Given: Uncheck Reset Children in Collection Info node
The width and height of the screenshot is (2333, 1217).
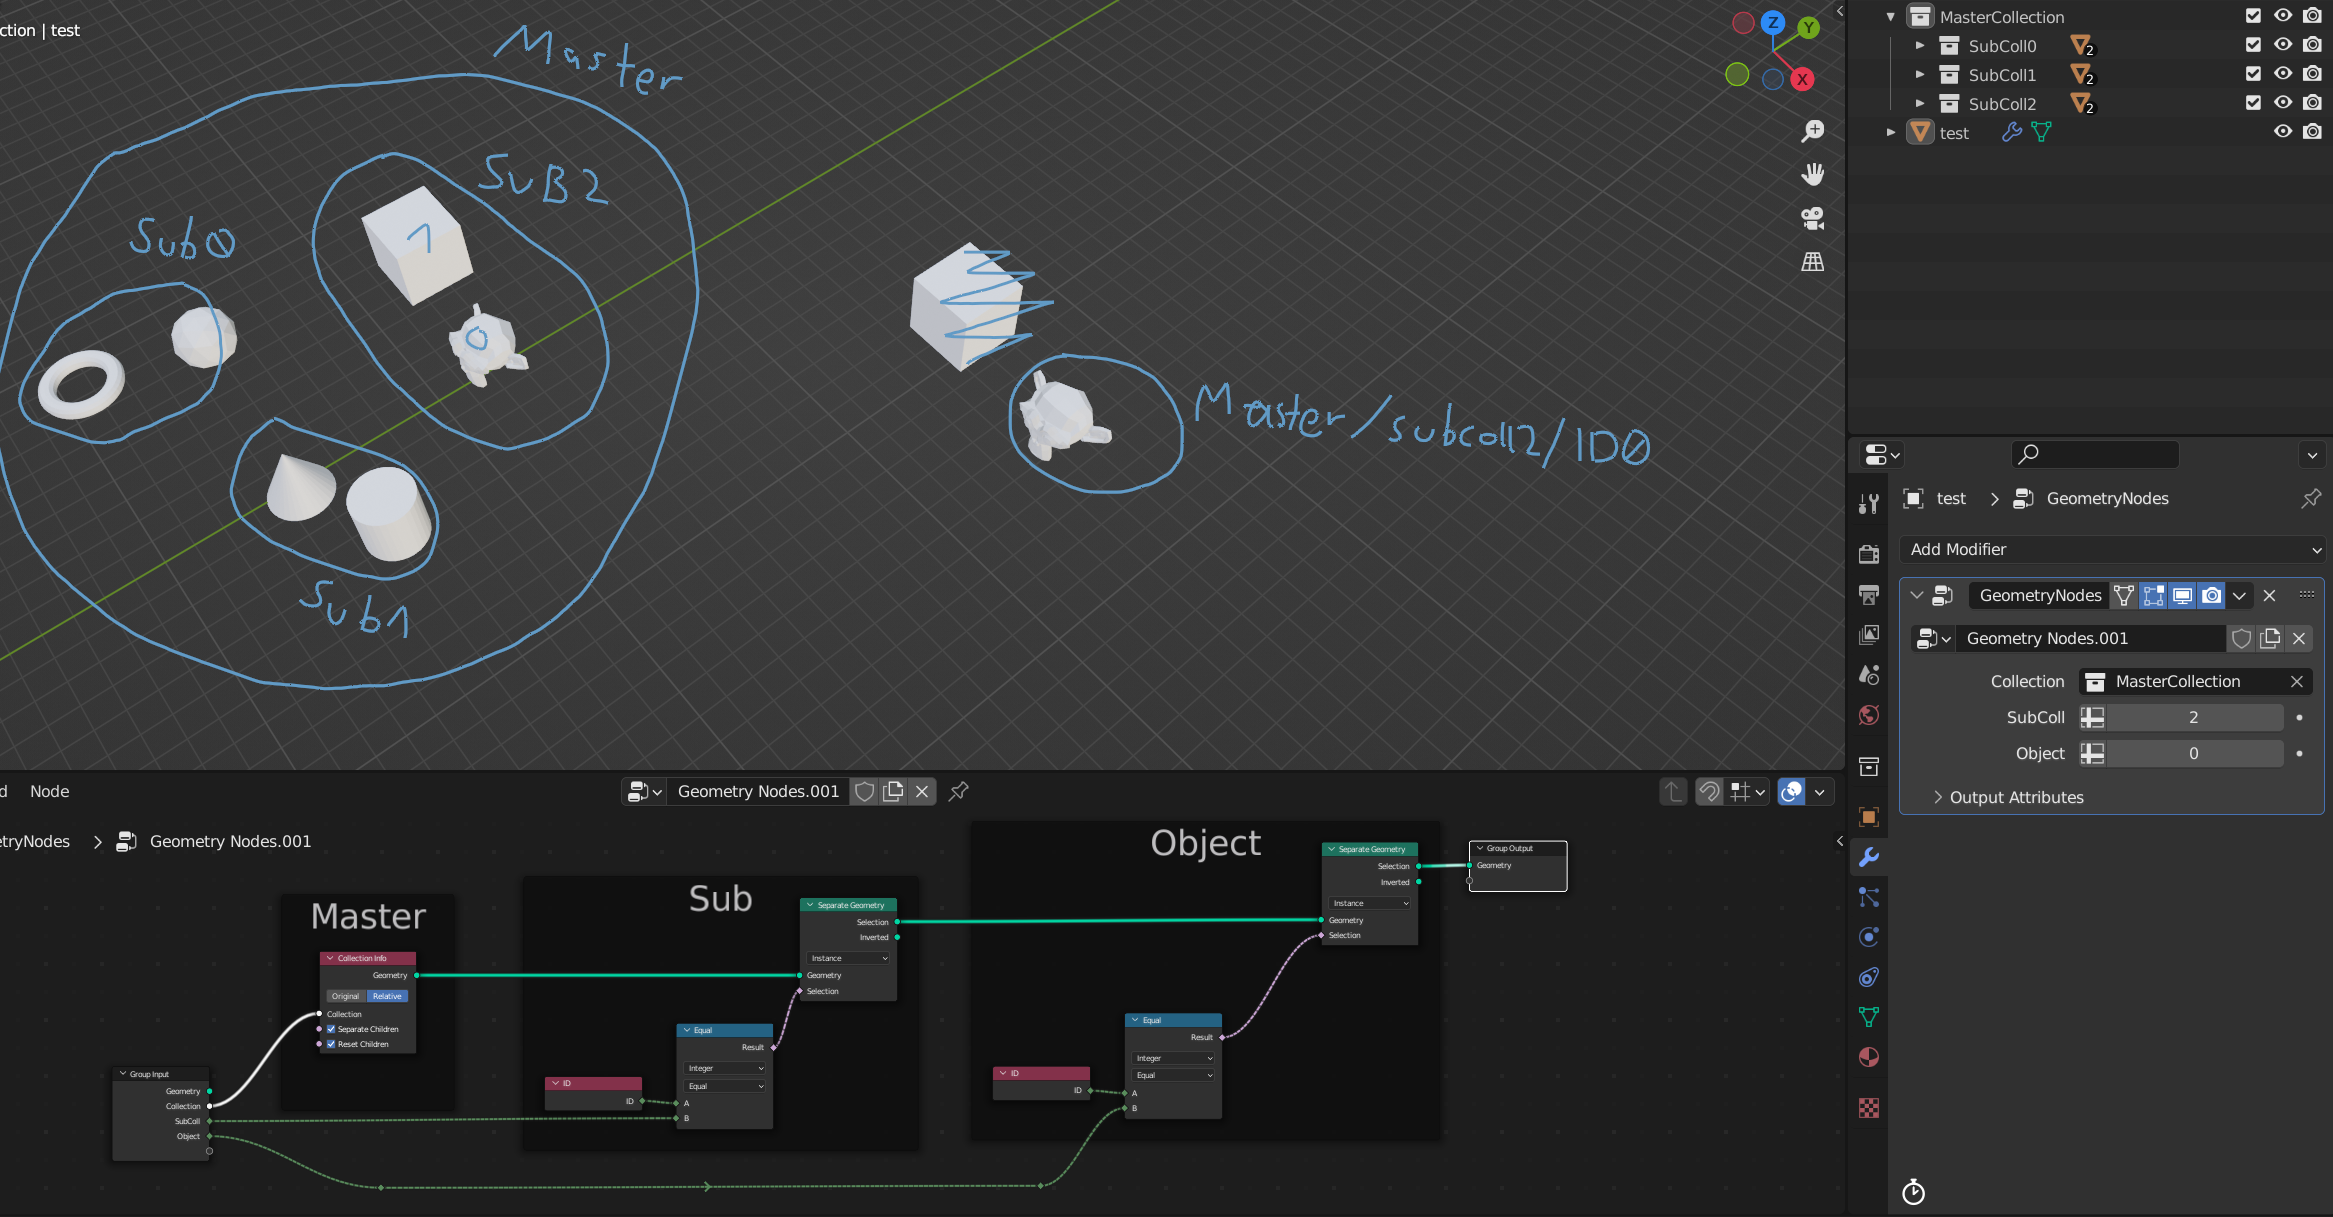Looking at the screenshot, I should tap(331, 1044).
